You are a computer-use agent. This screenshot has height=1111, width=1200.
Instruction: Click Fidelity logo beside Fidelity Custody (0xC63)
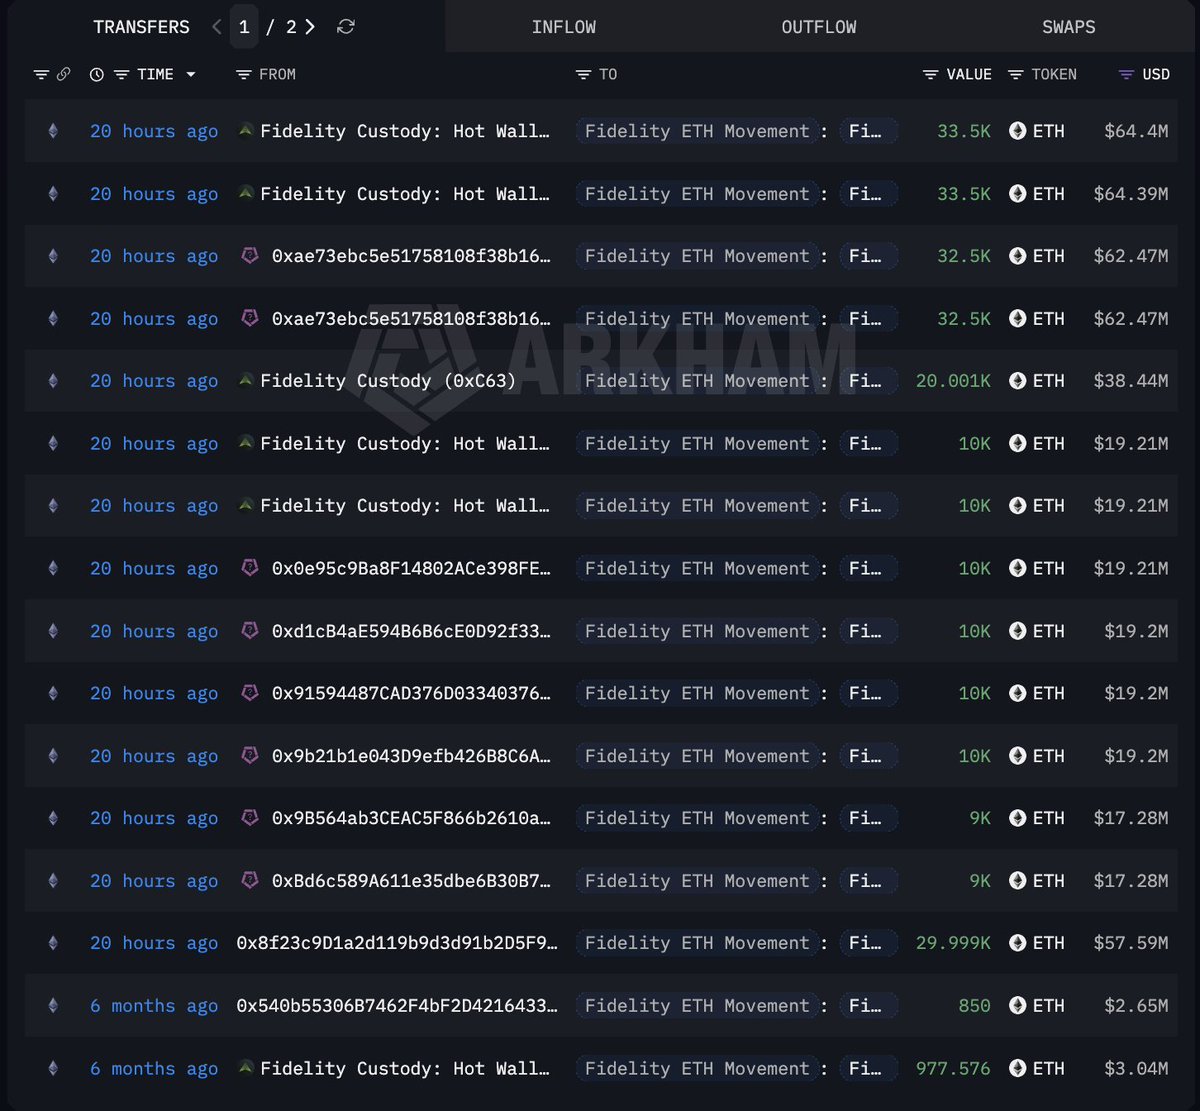coord(246,381)
